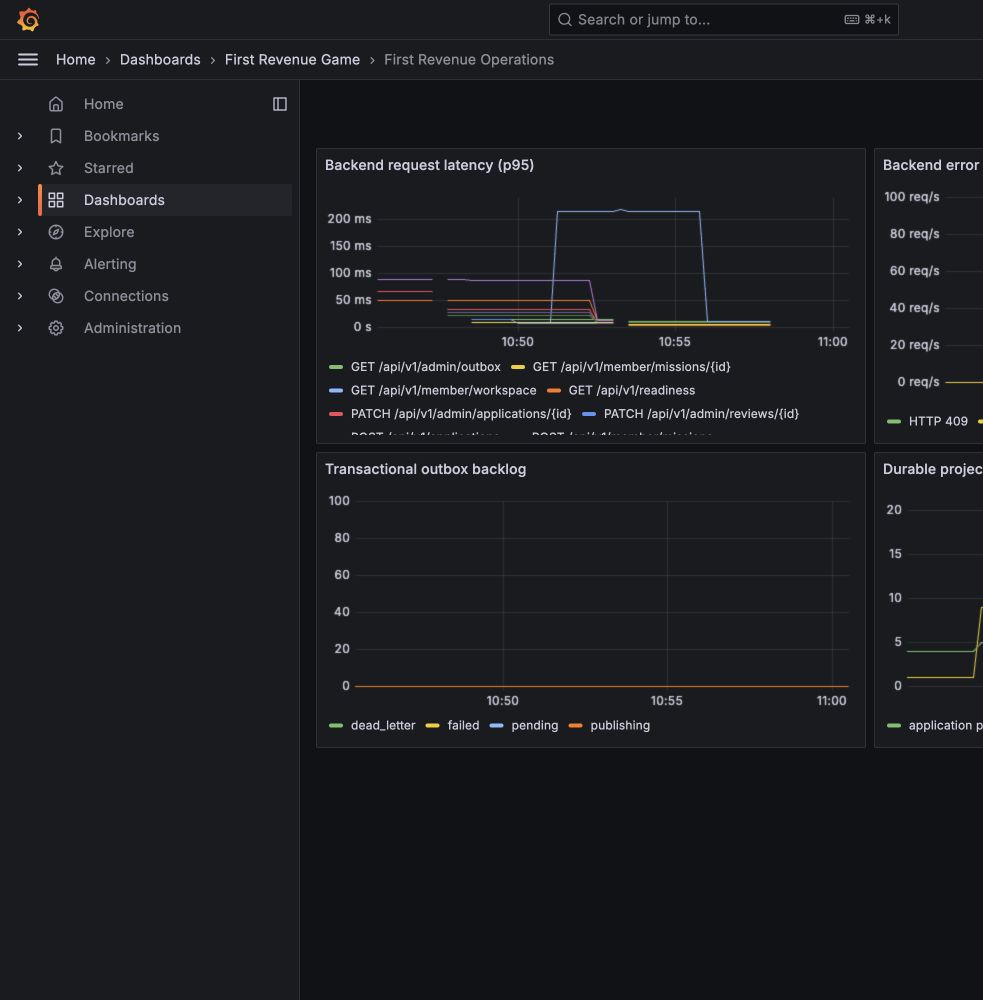983x1000 pixels.
Task: Click the keyboard shortcut icon in search
Action: [x=852, y=20]
